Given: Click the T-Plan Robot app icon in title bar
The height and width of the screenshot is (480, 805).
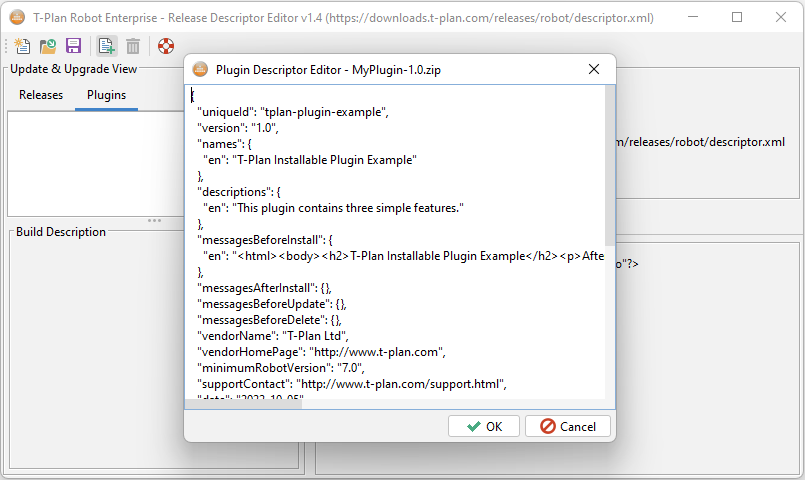Looking at the screenshot, I should (x=17, y=17).
